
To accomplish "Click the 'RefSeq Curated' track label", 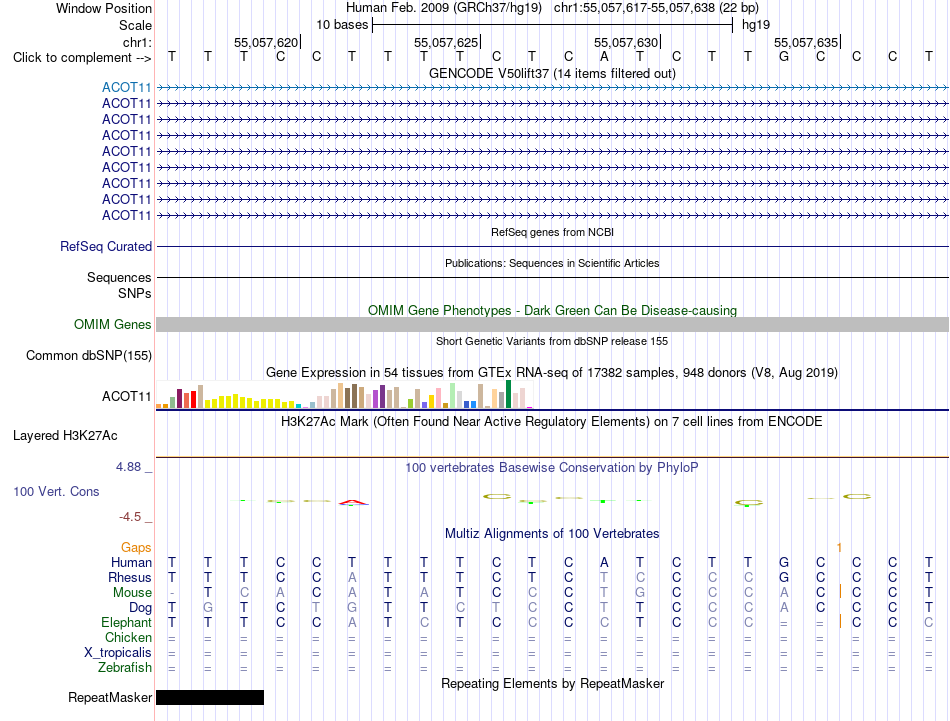I will 105,247.
